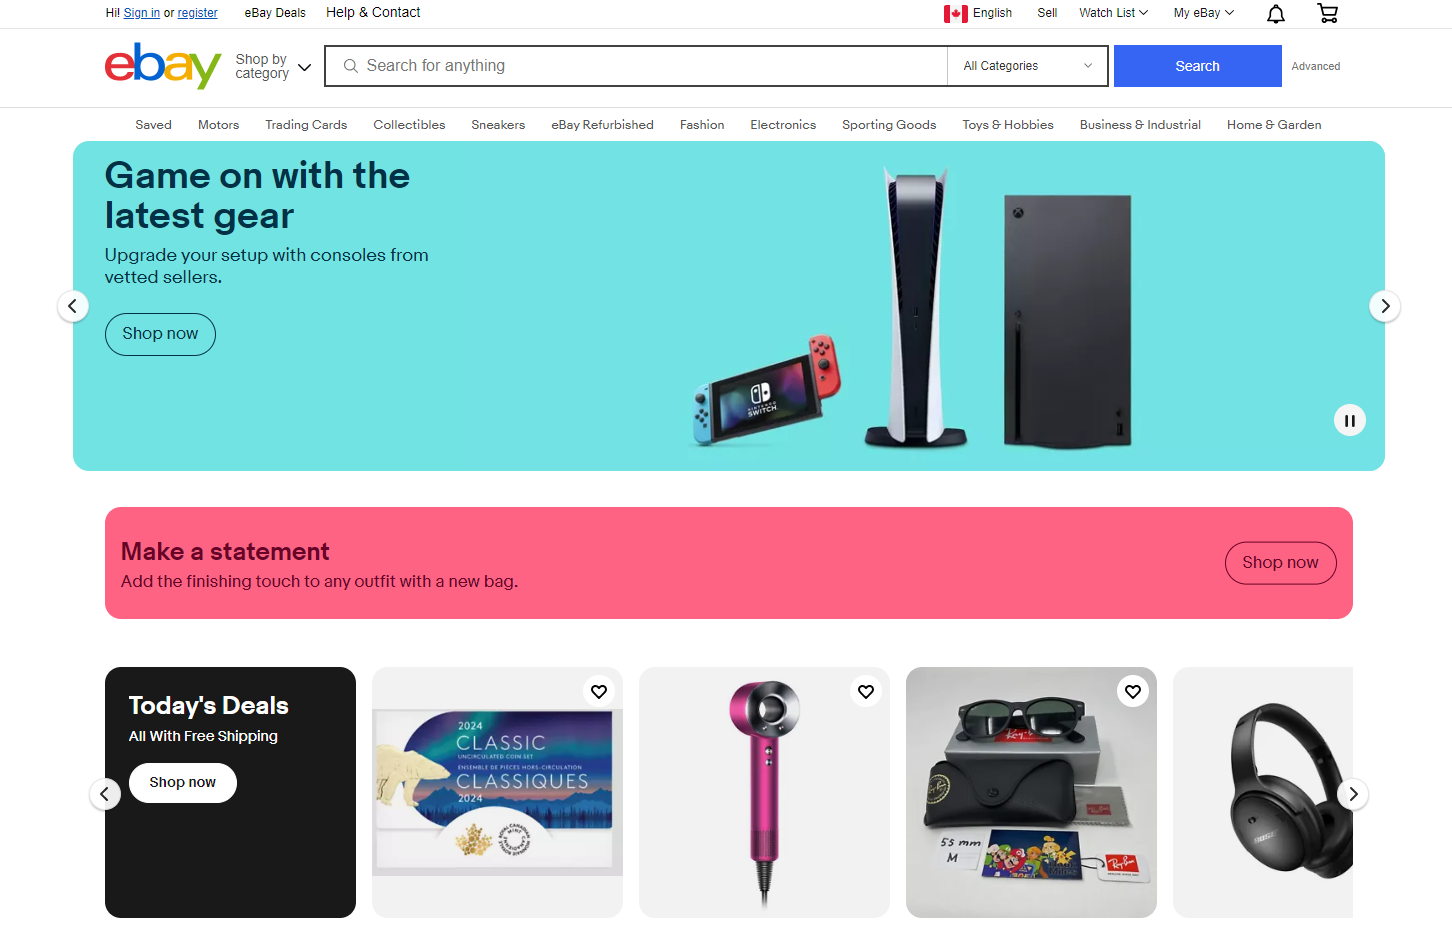Focus the Search for anything field

coord(636,66)
